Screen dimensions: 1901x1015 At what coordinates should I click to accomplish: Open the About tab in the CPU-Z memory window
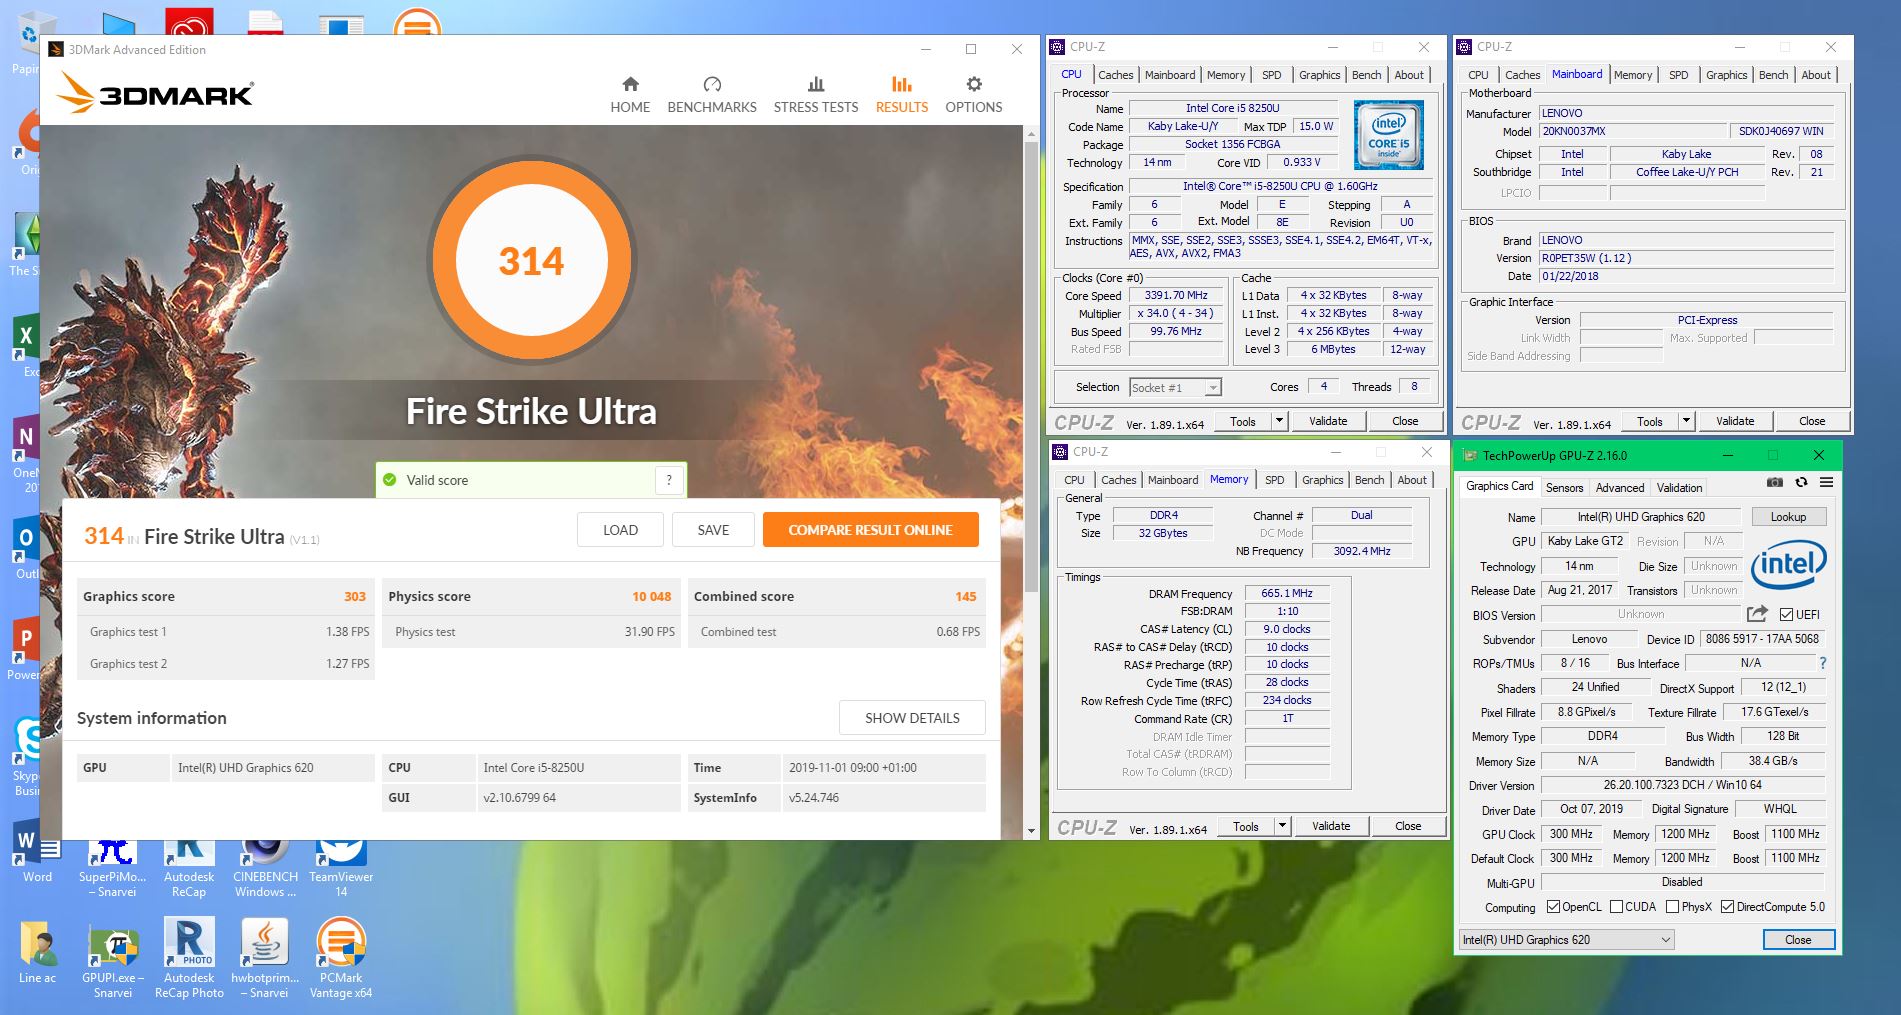(x=1412, y=480)
